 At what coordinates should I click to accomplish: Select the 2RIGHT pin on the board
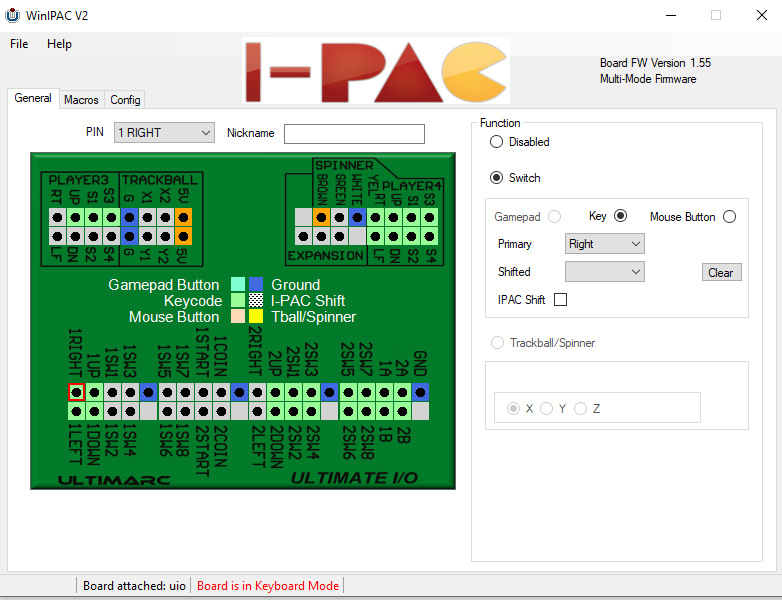pyautogui.click(x=257, y=393)
